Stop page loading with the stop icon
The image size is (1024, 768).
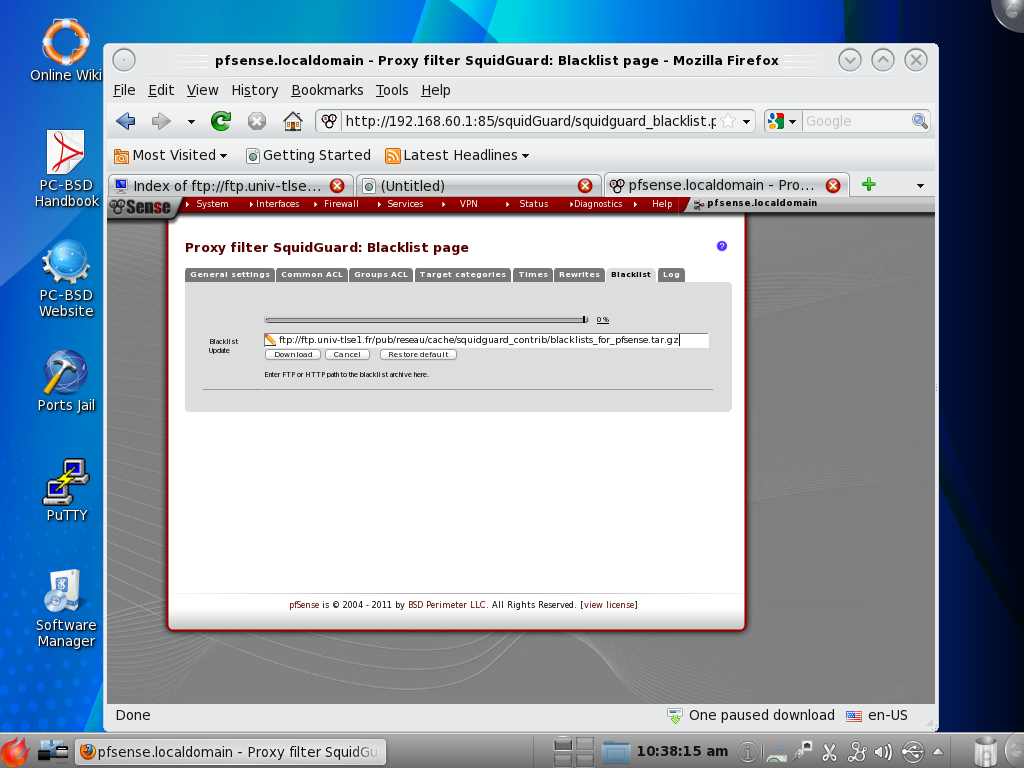(257, 121)
